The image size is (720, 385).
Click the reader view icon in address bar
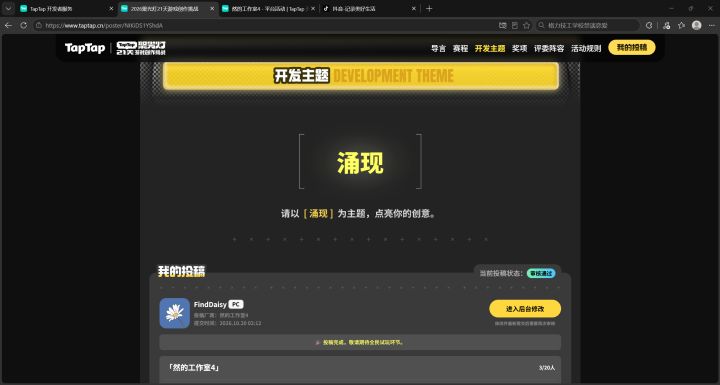515,25
